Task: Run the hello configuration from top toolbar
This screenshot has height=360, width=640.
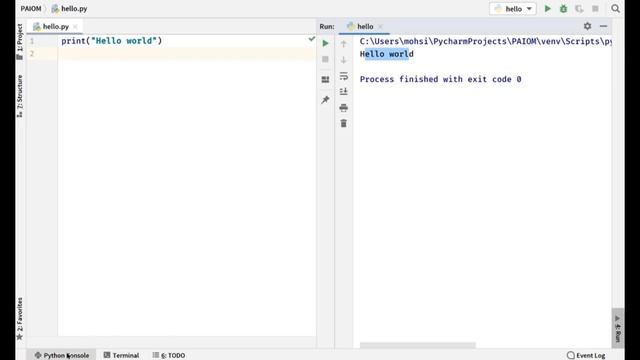Action: 547,9
